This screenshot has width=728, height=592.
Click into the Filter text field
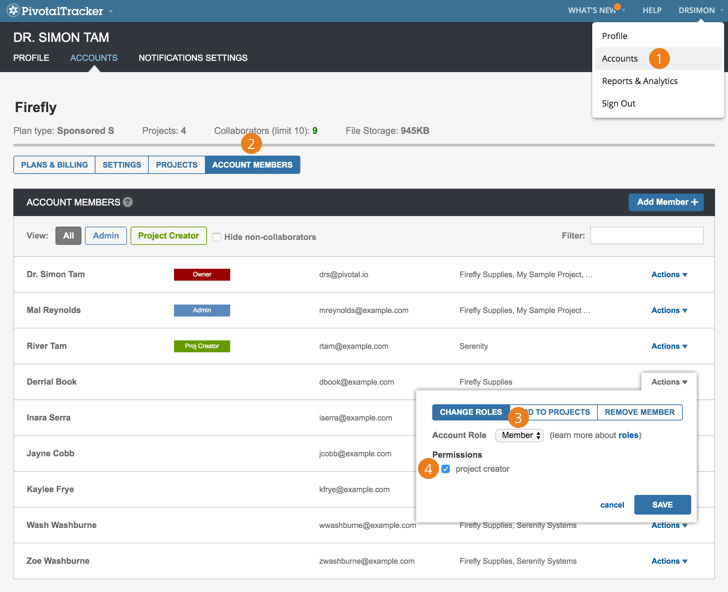tap(646, 236)
